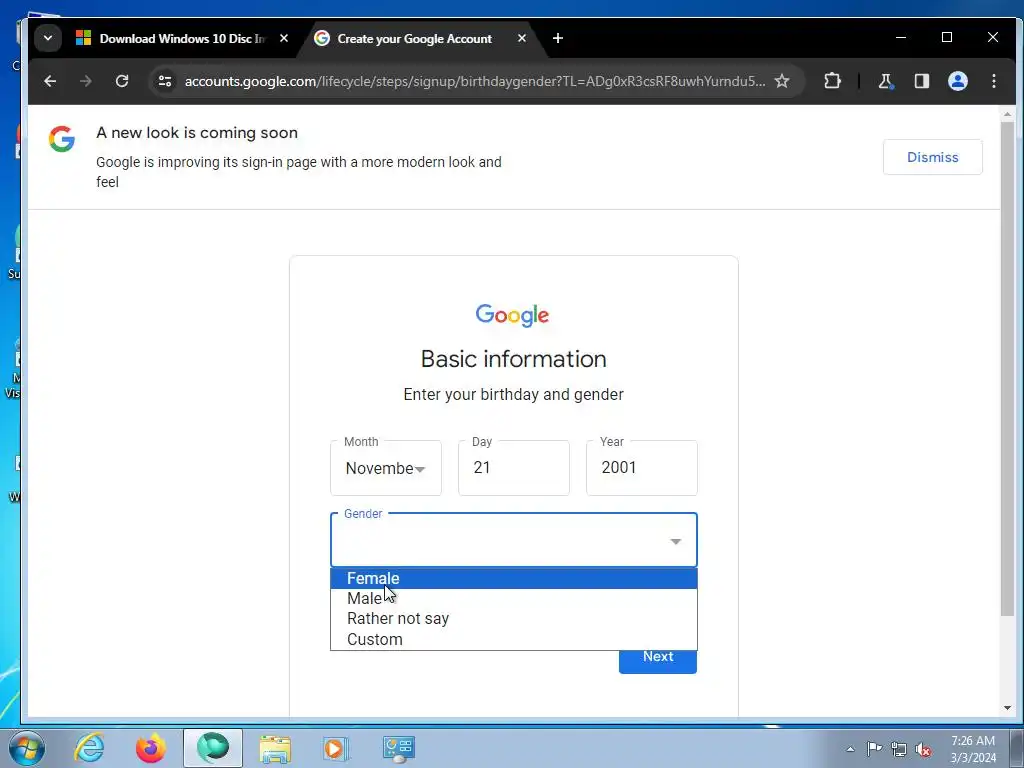1024x768 pixels.
Task: Open the network tray icon
Action: tap(899, 749)
